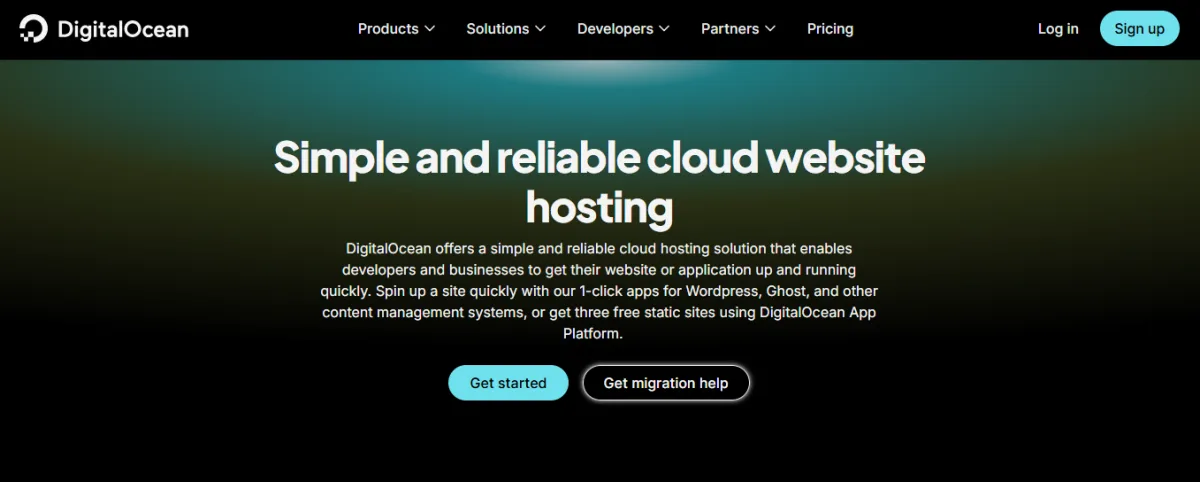Viewport: 1200px width, 482px height.
Task: Click the Sign up button
Action: coord(1139,29)
